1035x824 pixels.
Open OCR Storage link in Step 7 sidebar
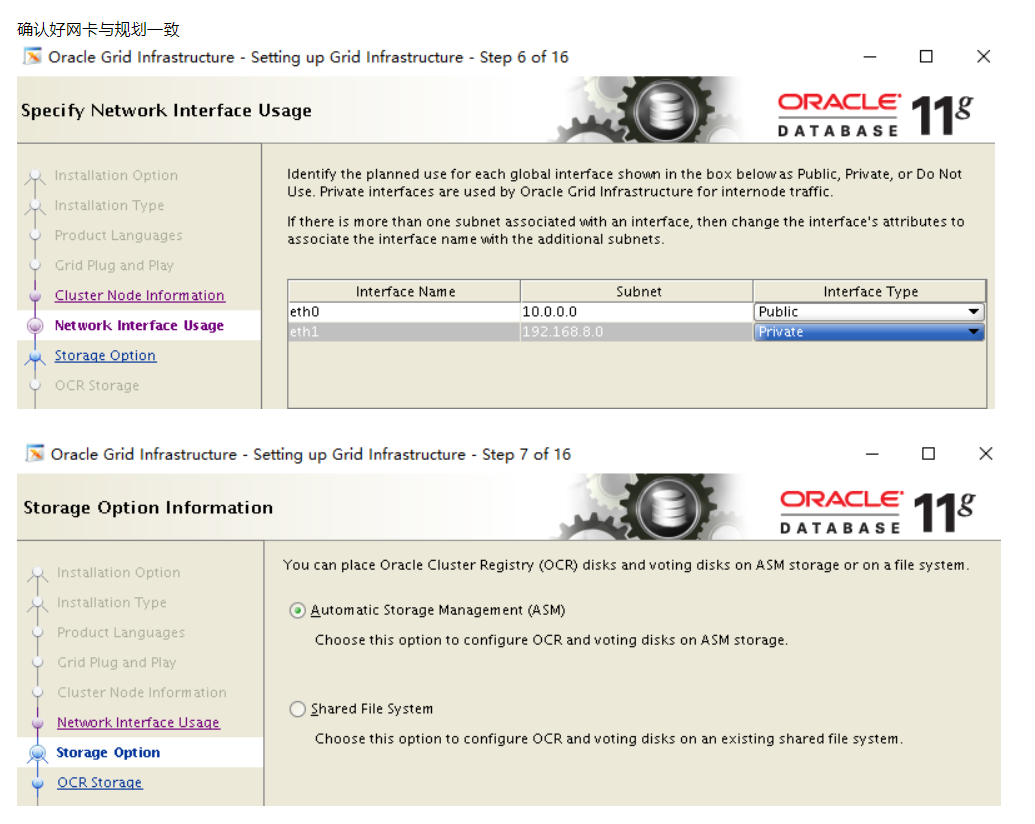click(x=99, y=783)
